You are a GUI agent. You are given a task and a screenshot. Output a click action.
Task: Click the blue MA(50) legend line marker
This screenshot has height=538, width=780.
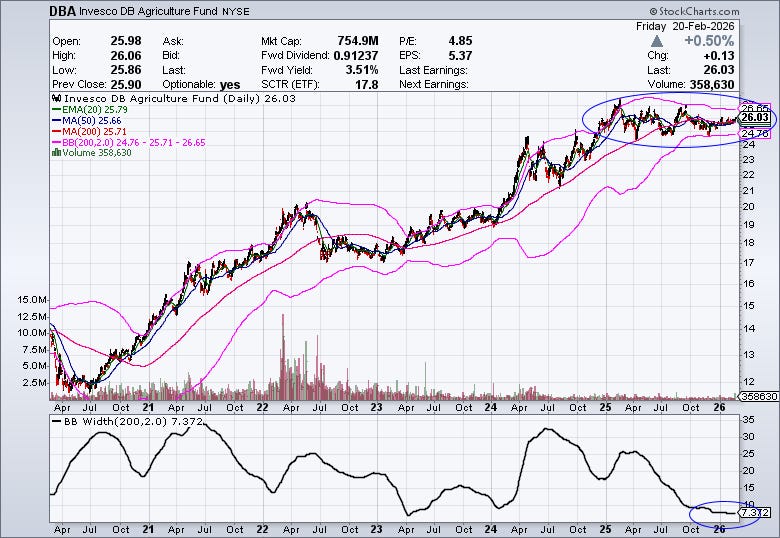56,120
